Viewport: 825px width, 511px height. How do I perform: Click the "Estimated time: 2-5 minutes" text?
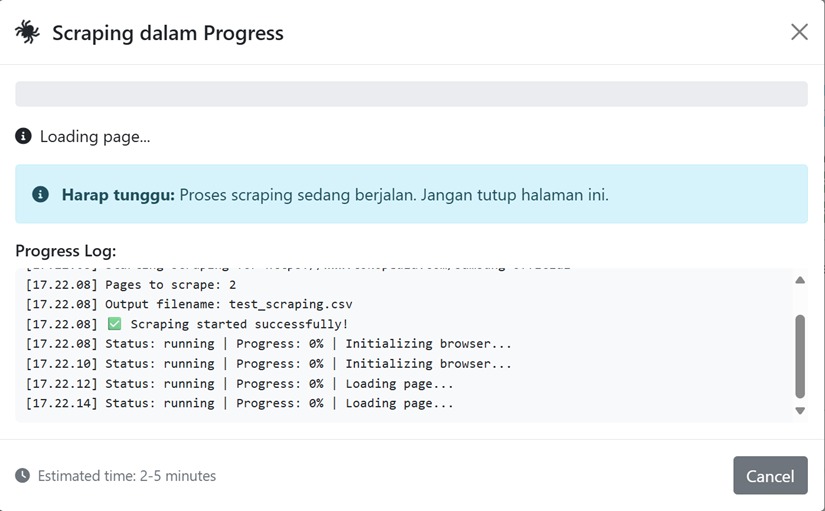coord(126,476)
